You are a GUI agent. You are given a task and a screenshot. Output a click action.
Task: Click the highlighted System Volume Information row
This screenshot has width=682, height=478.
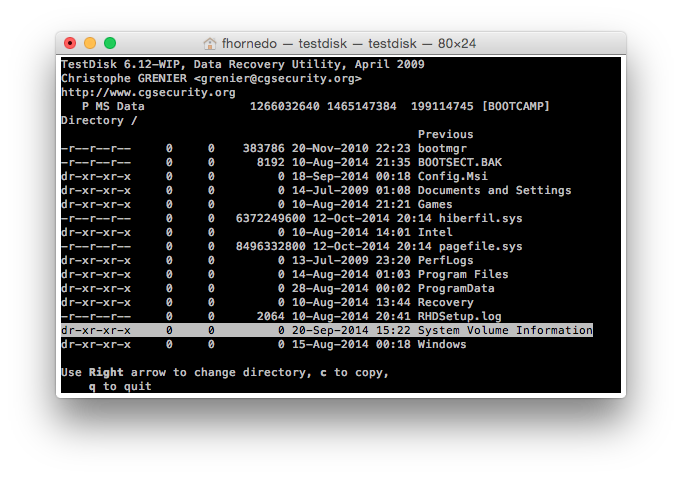click(327, 330)
